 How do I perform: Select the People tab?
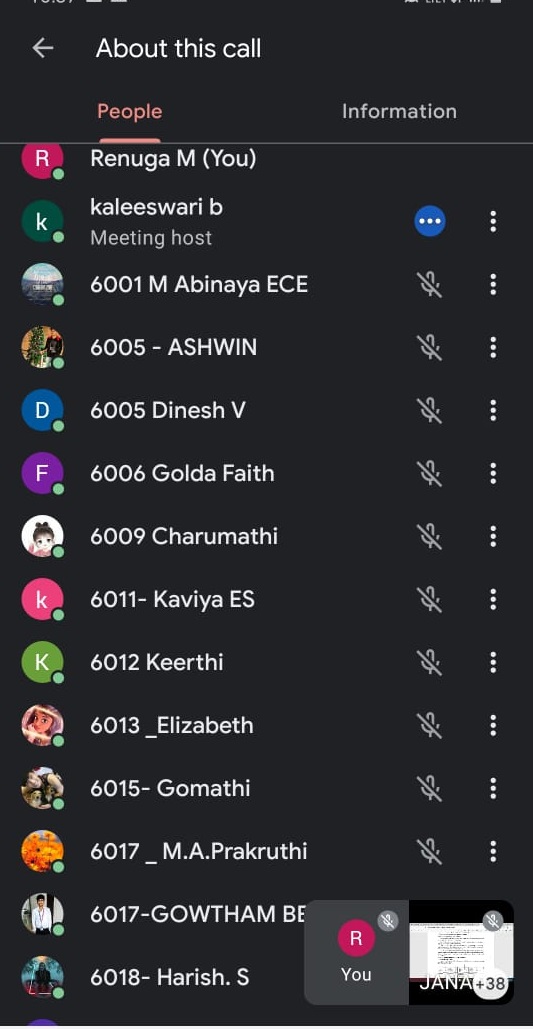tap(129, 111)
